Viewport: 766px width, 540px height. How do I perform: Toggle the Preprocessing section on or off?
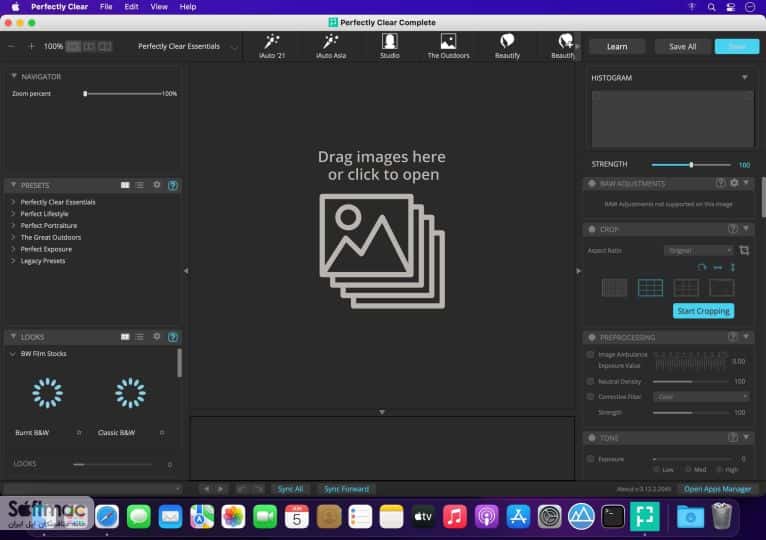[592, 337]
